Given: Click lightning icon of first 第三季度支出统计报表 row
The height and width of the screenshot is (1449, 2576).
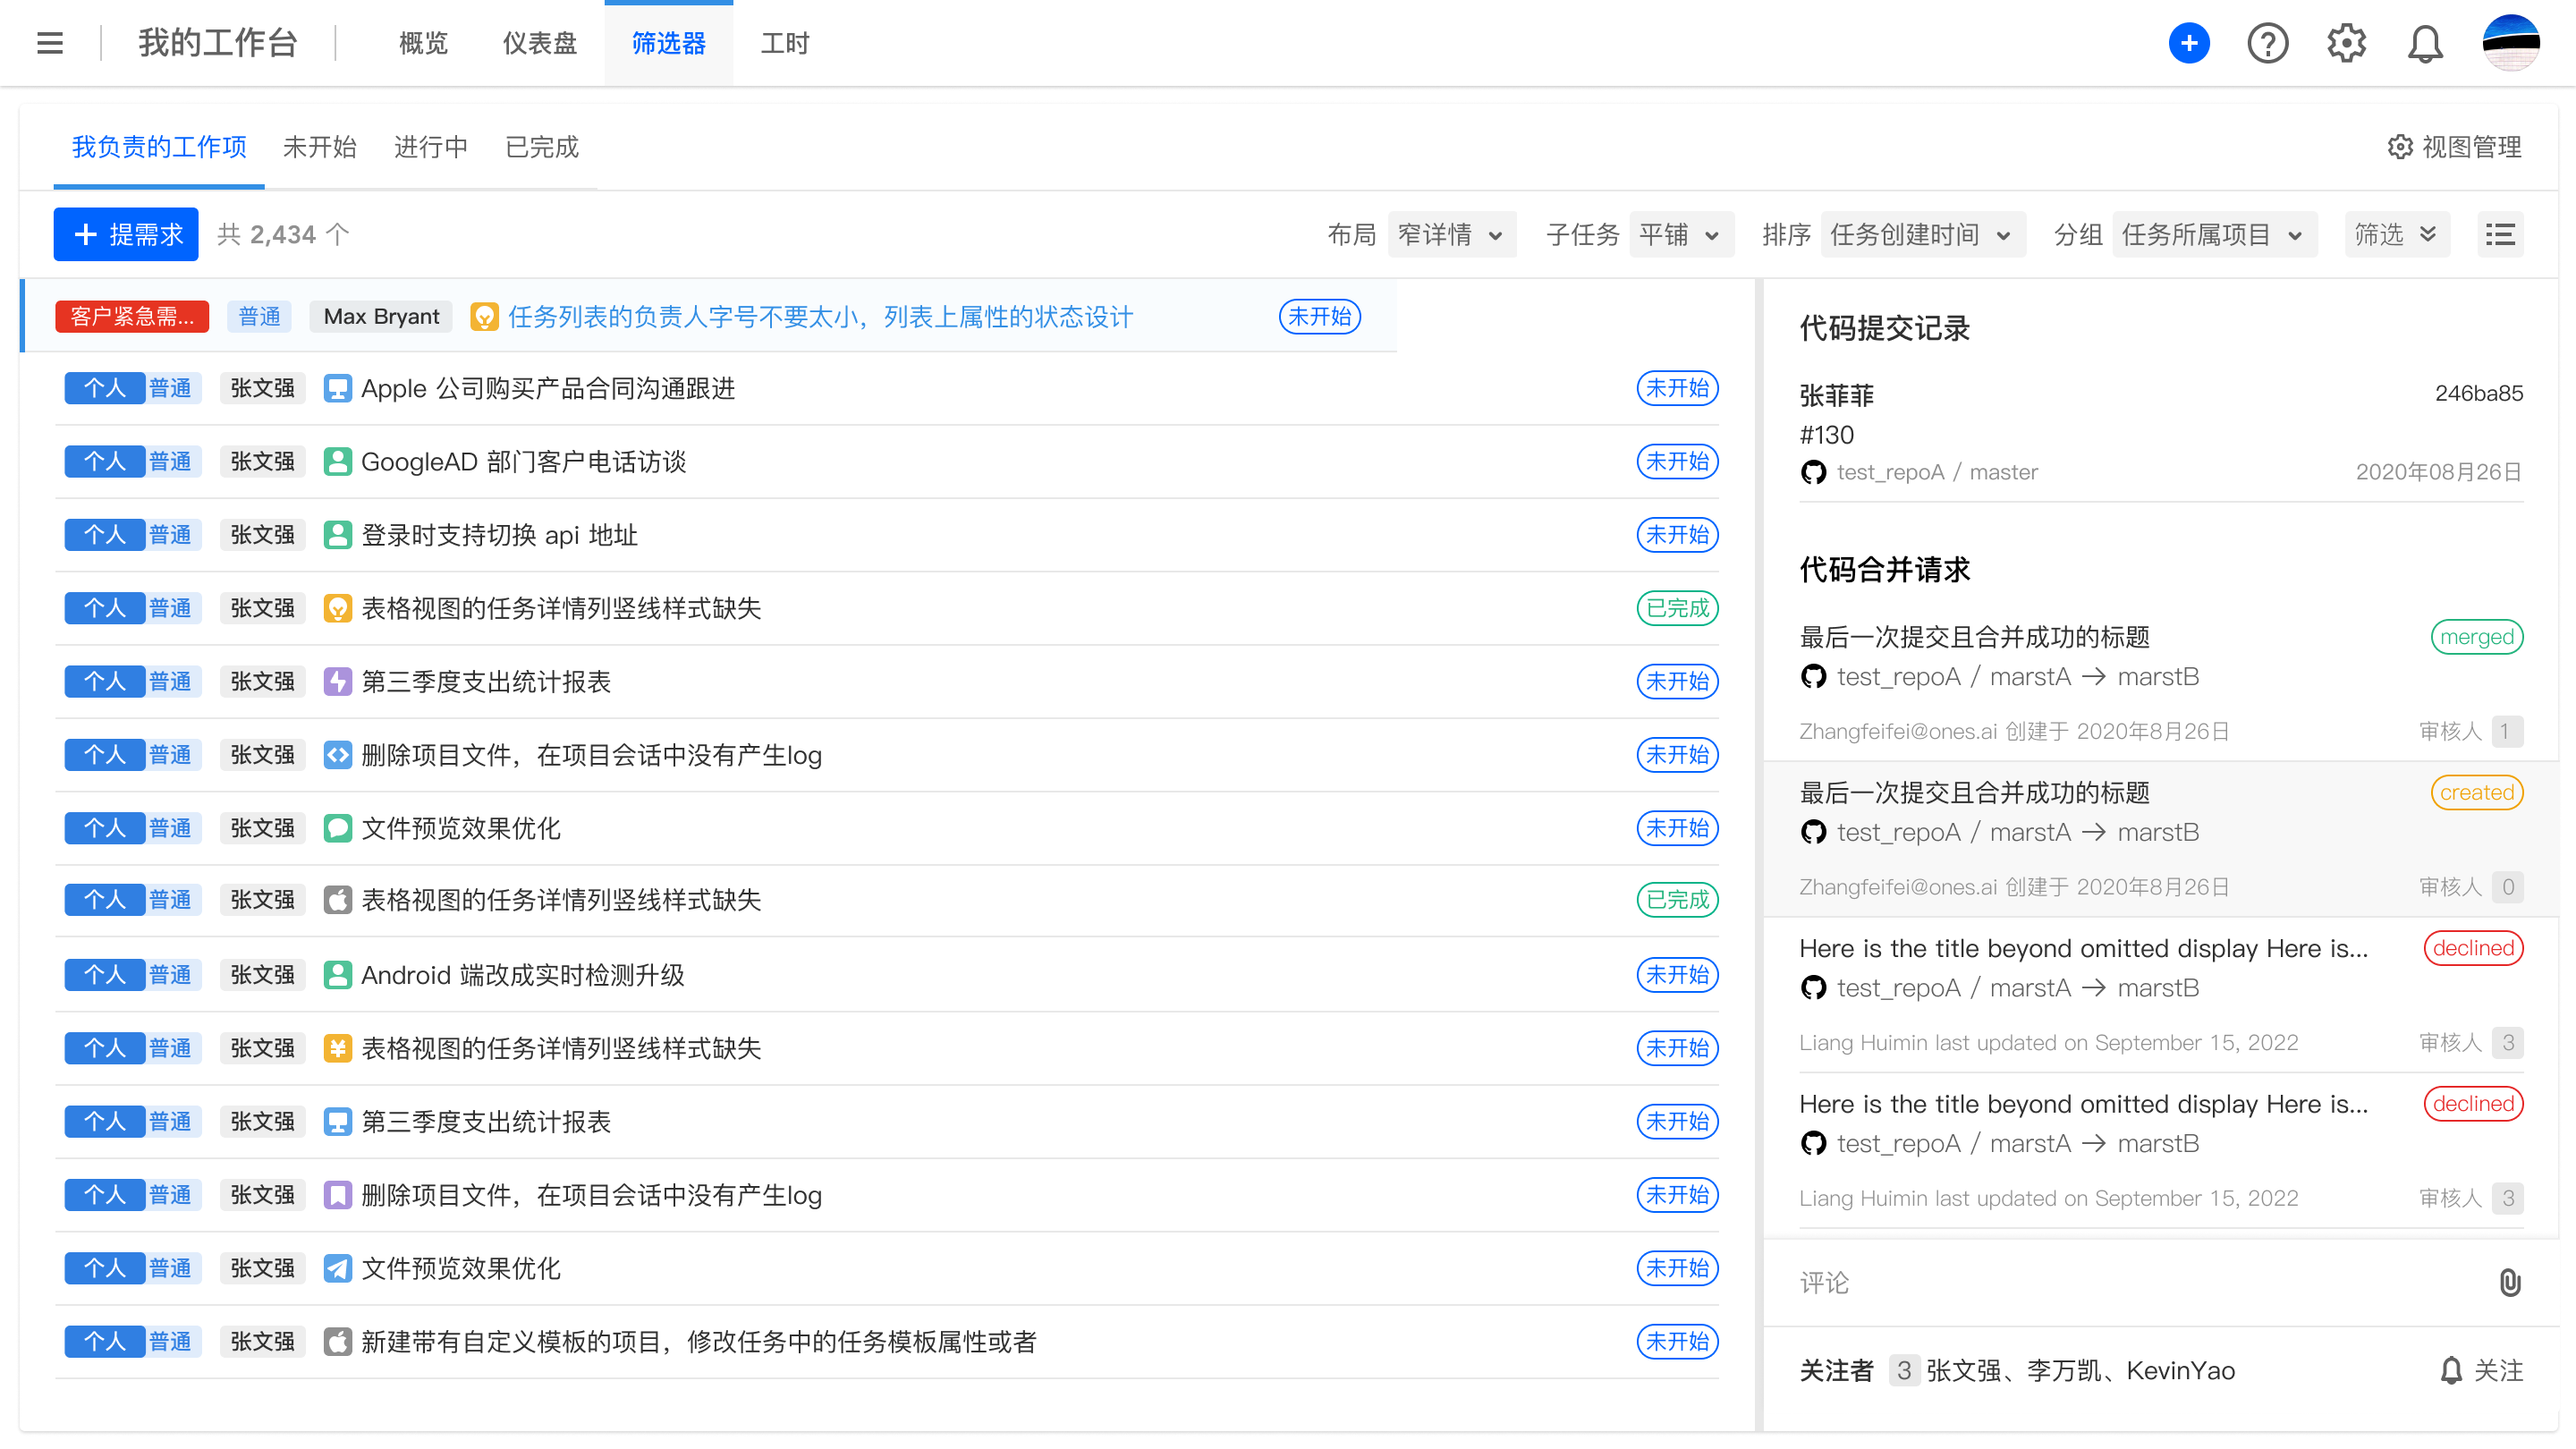Looking at the screenshot, I should (x=338, y=681).
